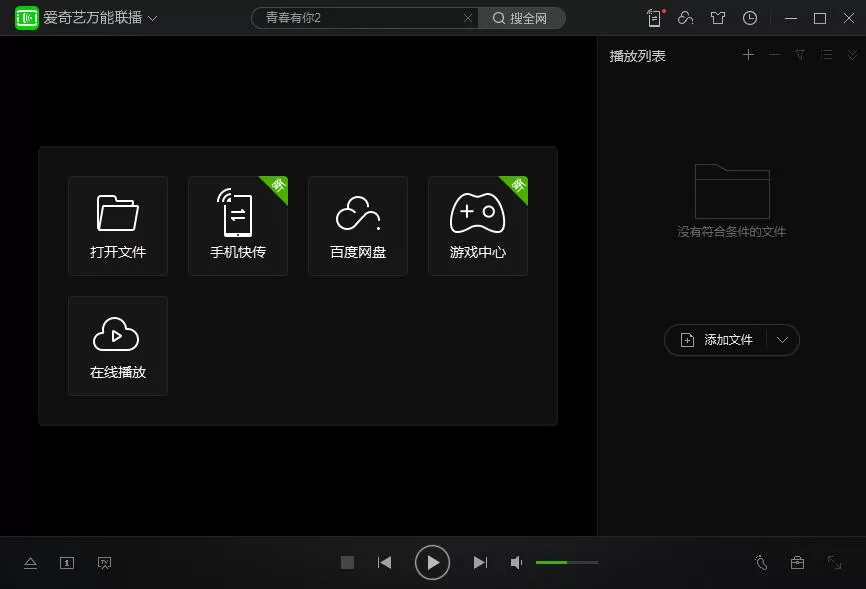The width and height of the screenshot is (866, 589).
Task: Click the 播放列表 panel header
Action: [x=637, y=56]
